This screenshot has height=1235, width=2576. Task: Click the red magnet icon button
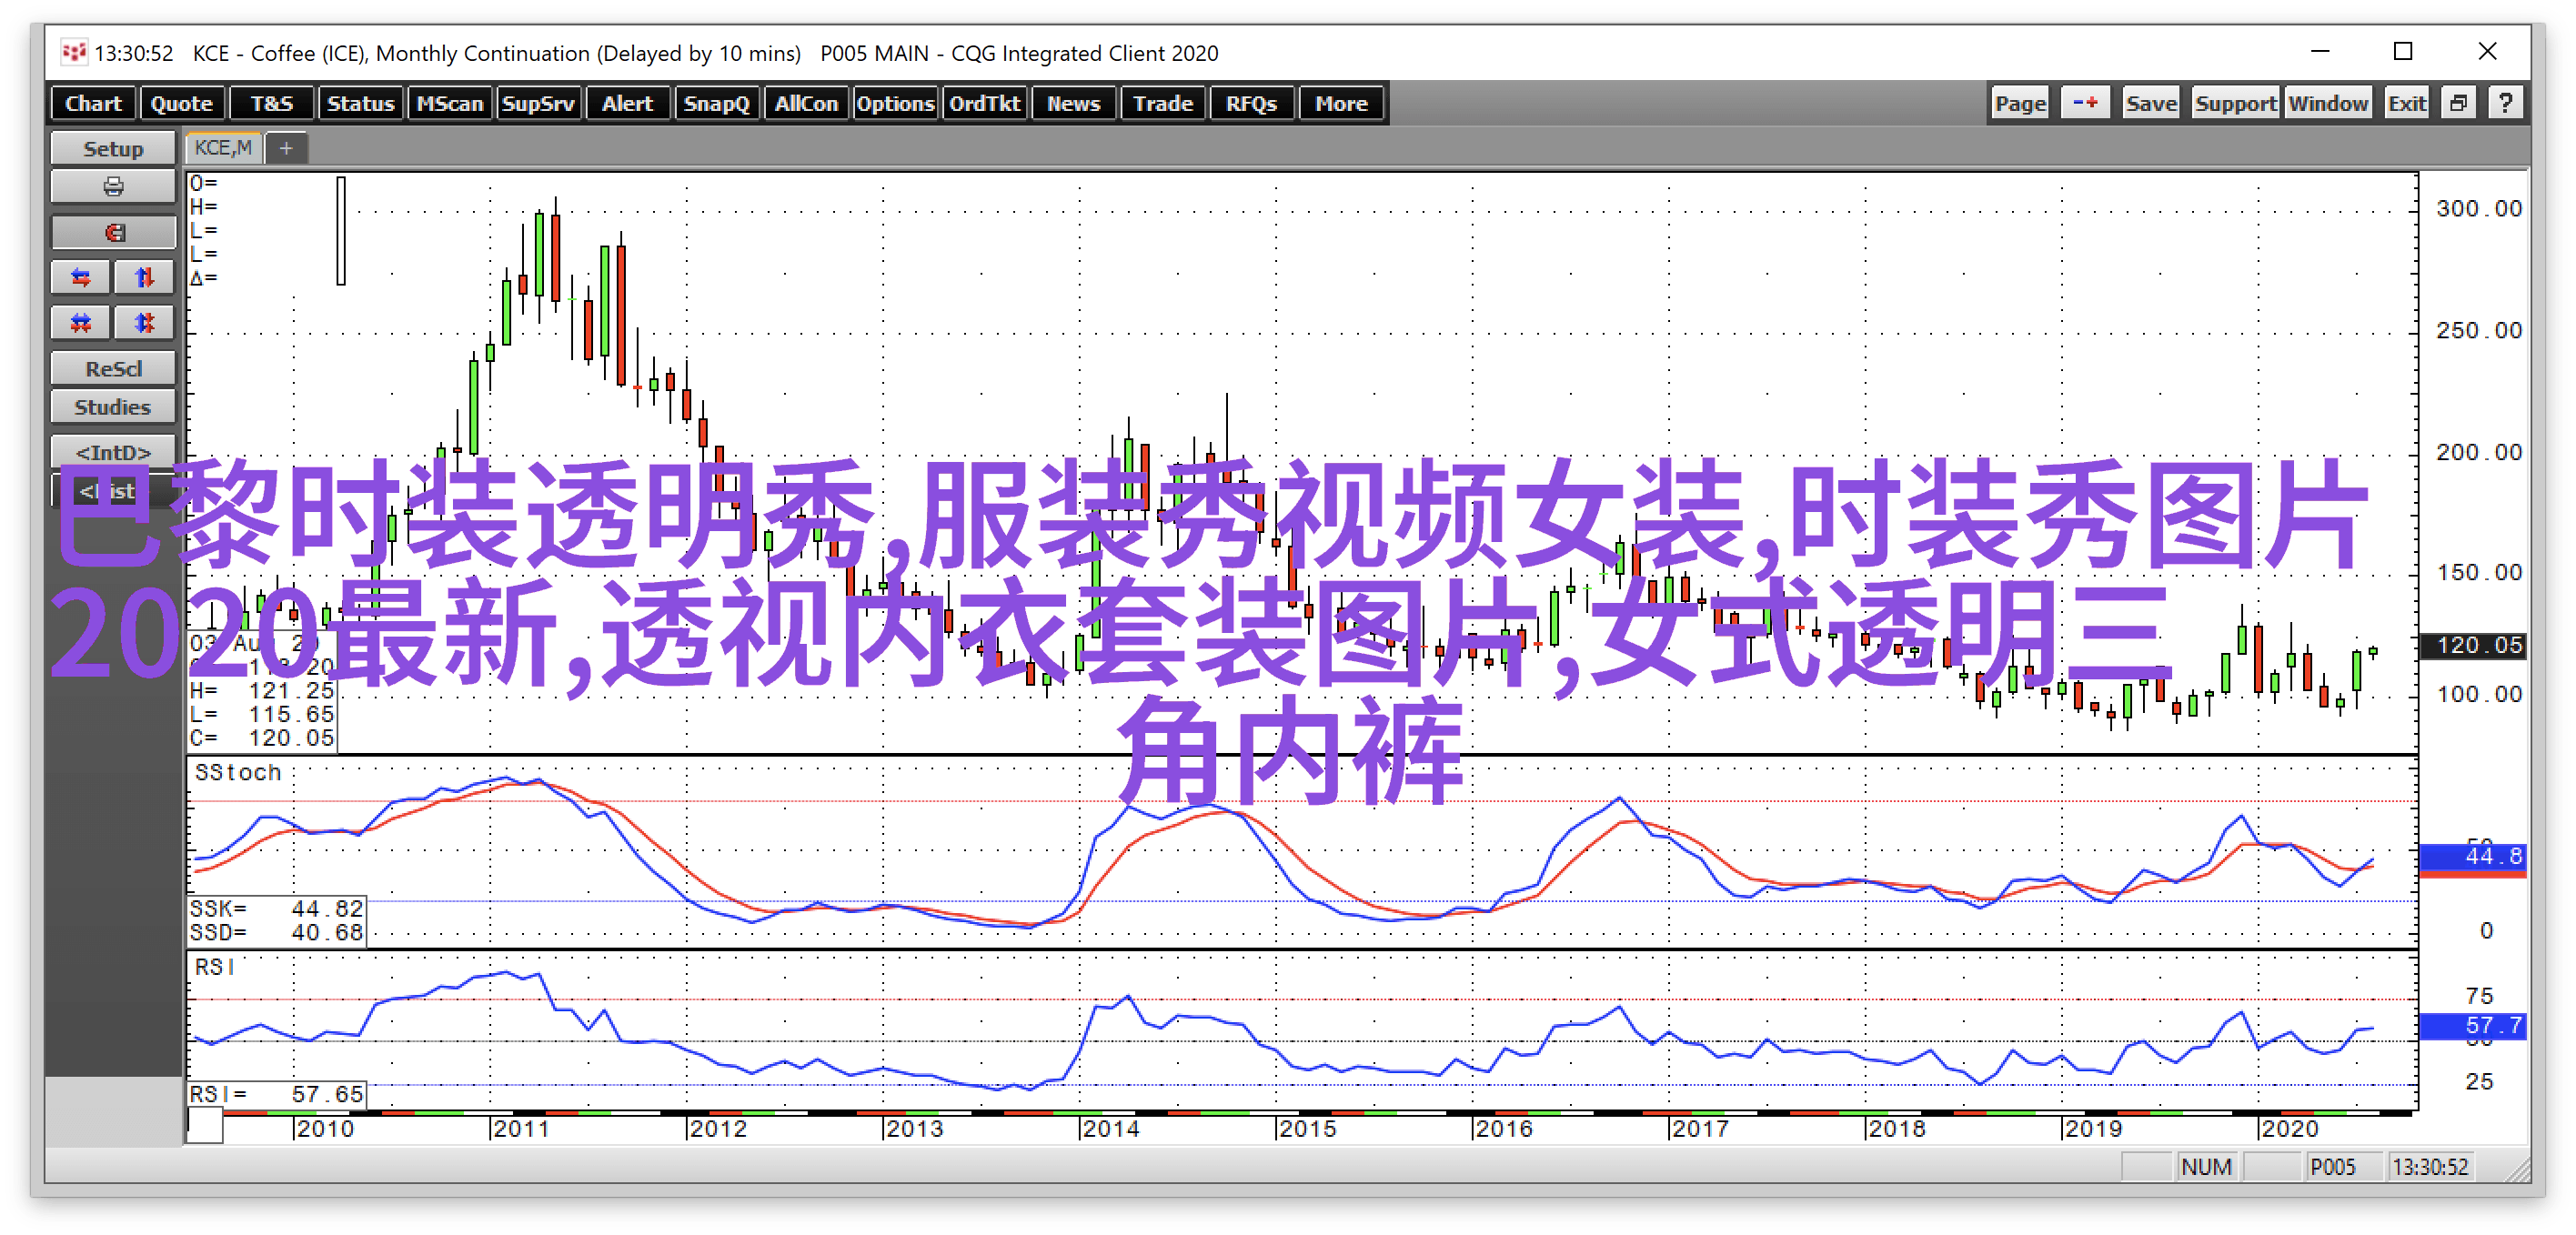click(x=113, y=233)
